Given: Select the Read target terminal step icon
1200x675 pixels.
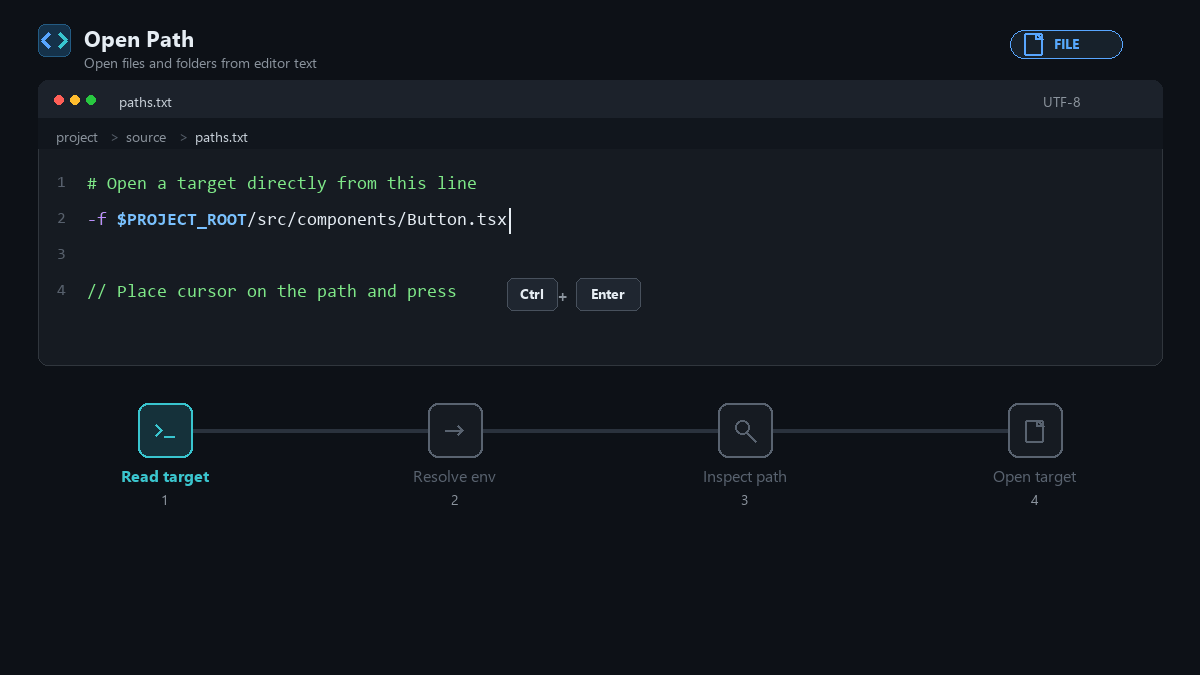Looking at the screenshot, I should [x=165, y=430].
